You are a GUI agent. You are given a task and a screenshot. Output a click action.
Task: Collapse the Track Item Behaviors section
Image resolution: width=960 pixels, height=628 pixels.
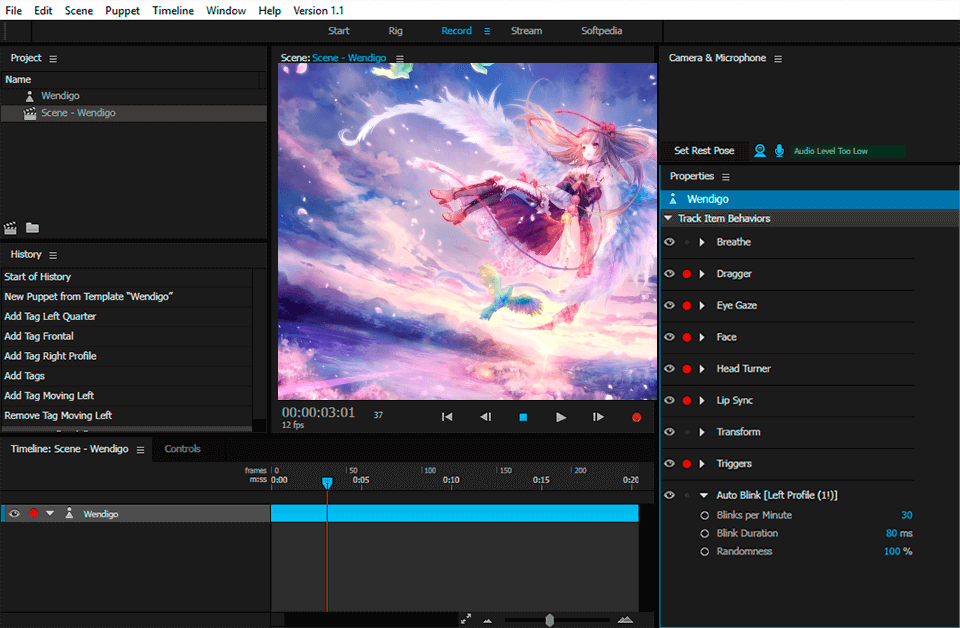tap(668, 219)
